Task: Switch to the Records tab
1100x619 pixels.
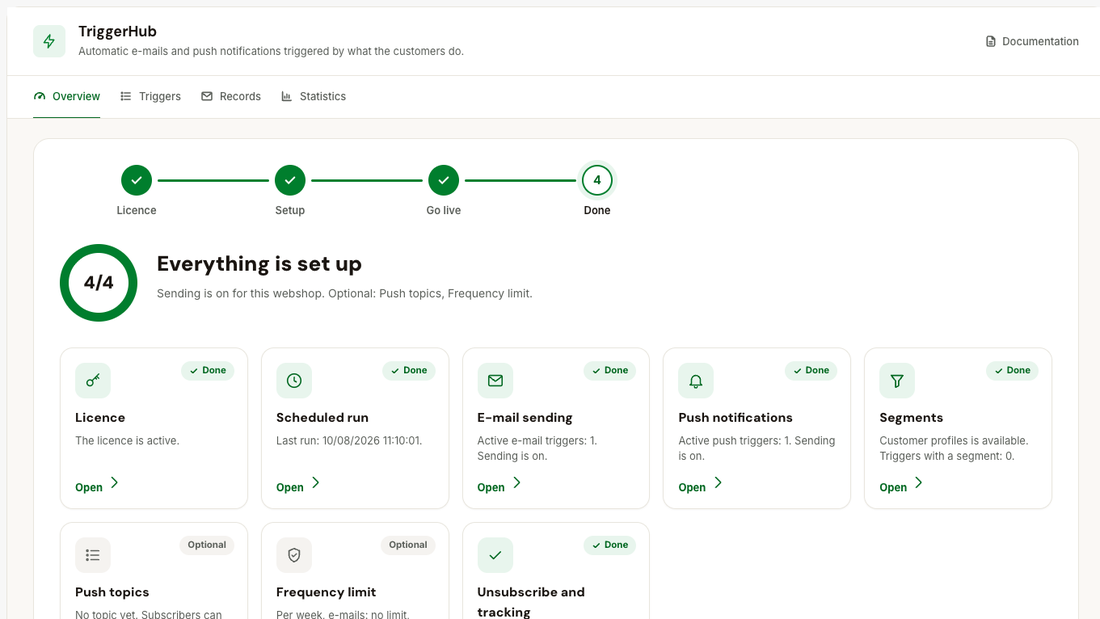Action: 230,96
